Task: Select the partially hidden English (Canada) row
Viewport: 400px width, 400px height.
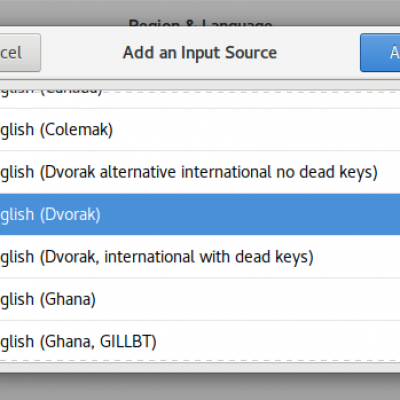Action: [200, 99]
